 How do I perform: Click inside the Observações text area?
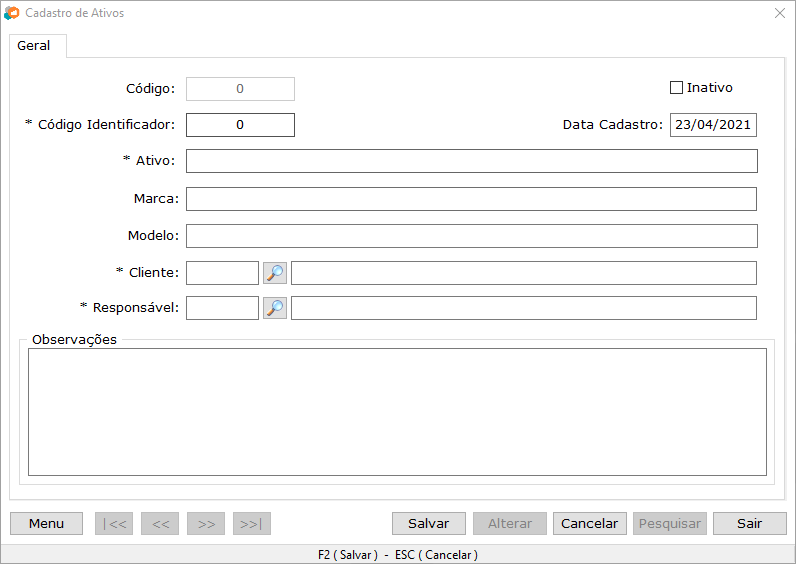(397, 411)
